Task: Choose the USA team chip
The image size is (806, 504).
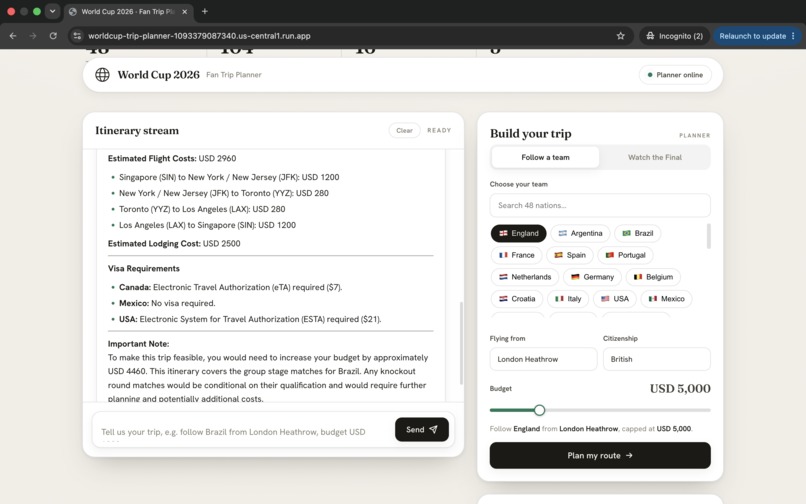Action: (x=615, y=299)
